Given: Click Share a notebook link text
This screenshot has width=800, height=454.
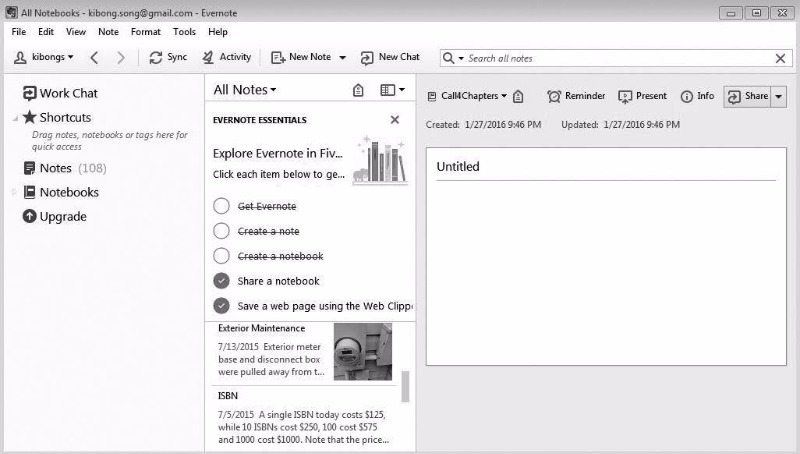Looking at the screenshot, I should click(x=278, y=281).
